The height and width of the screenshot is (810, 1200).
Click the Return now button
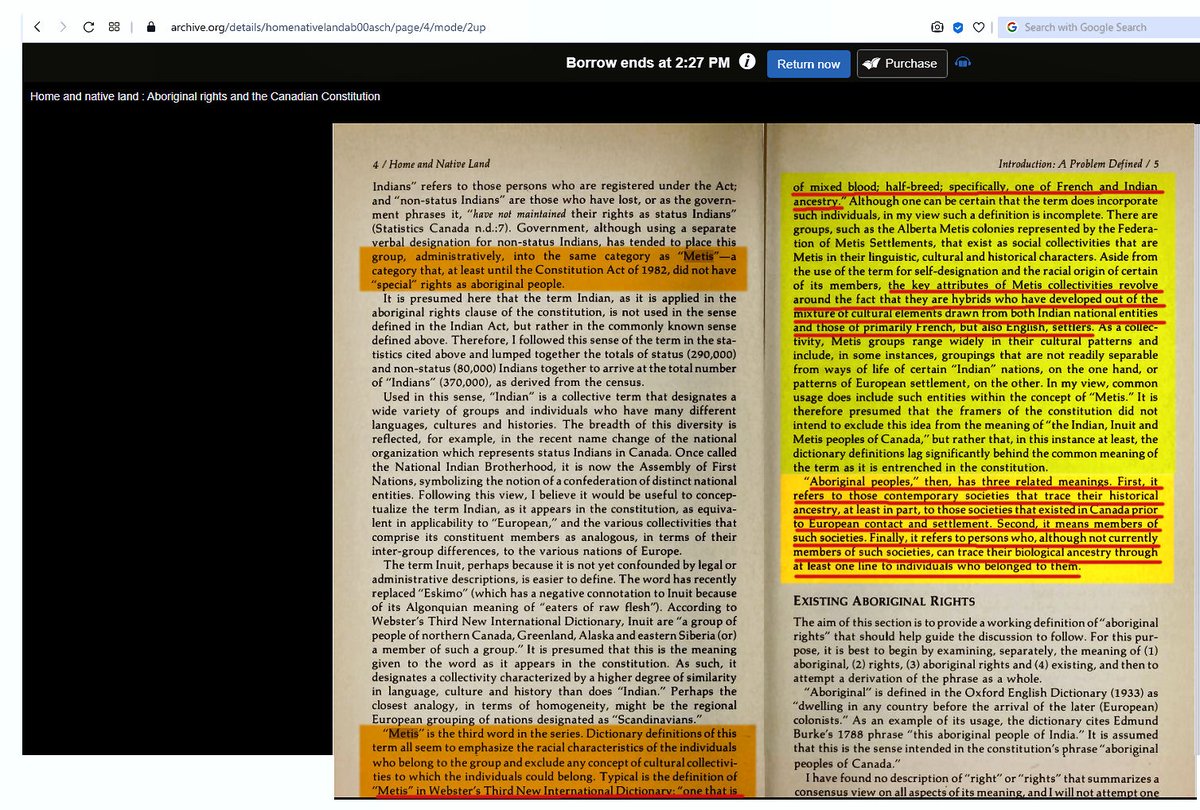(808, 64)
